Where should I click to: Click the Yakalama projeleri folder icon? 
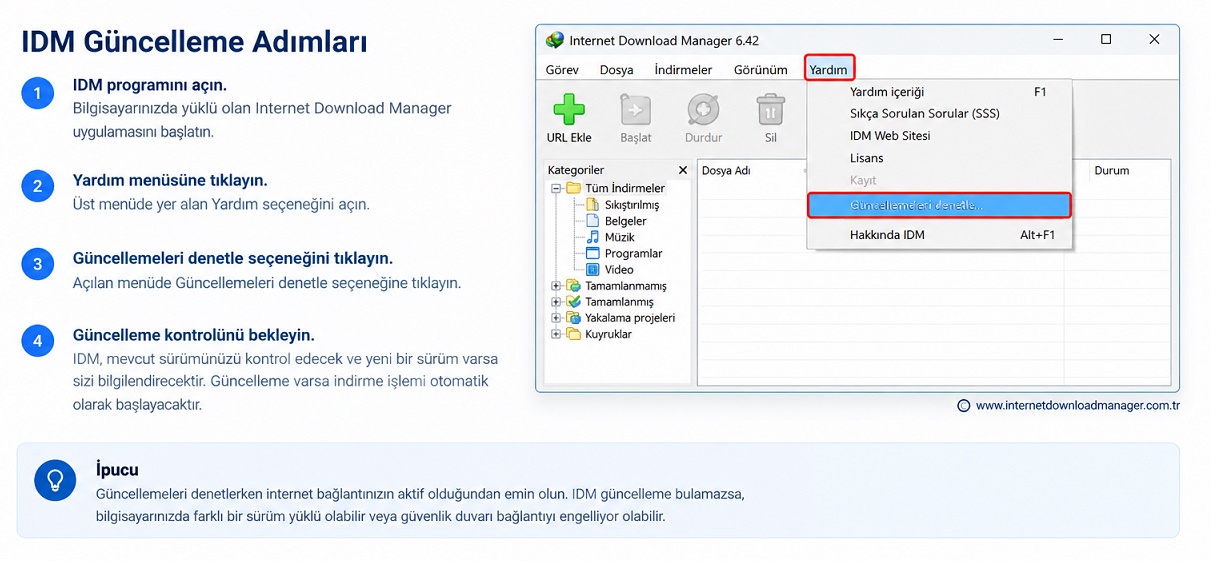573,318
